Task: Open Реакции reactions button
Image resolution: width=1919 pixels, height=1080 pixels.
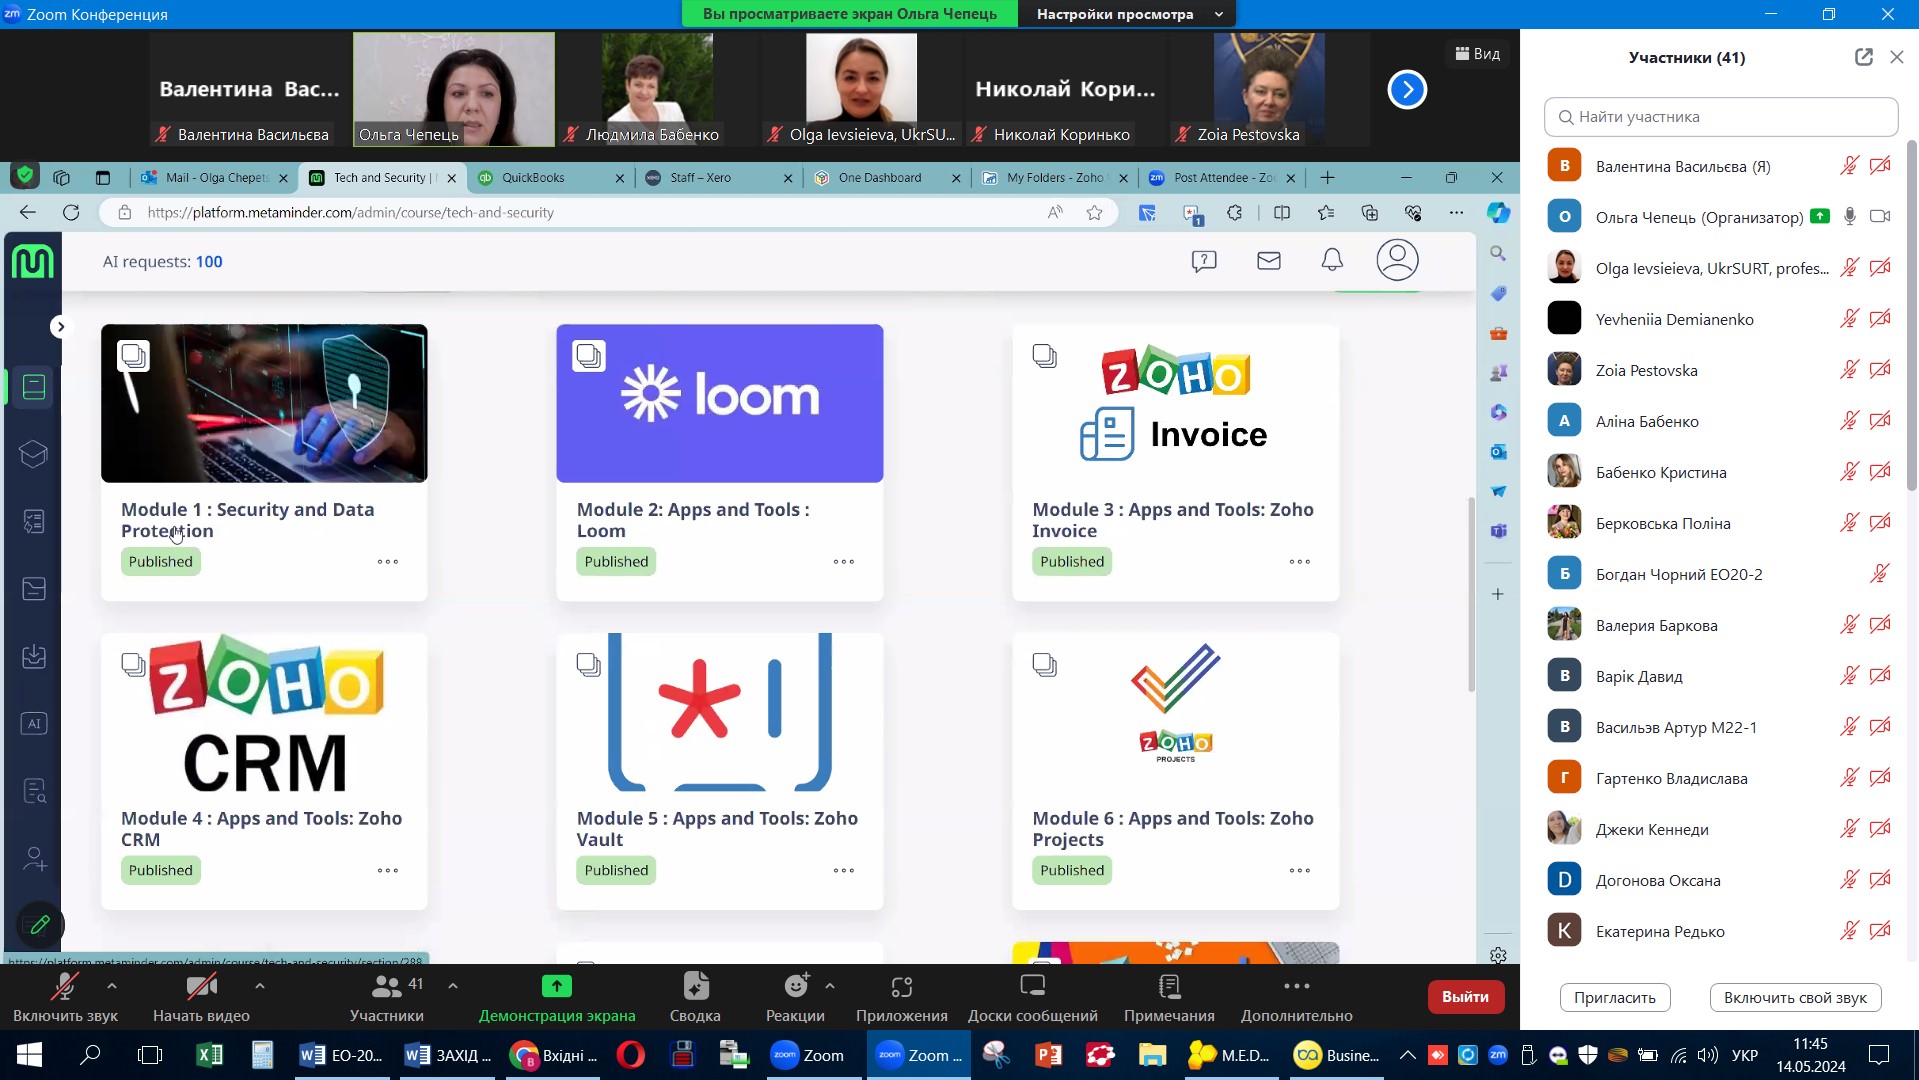Action: (795, 997)
